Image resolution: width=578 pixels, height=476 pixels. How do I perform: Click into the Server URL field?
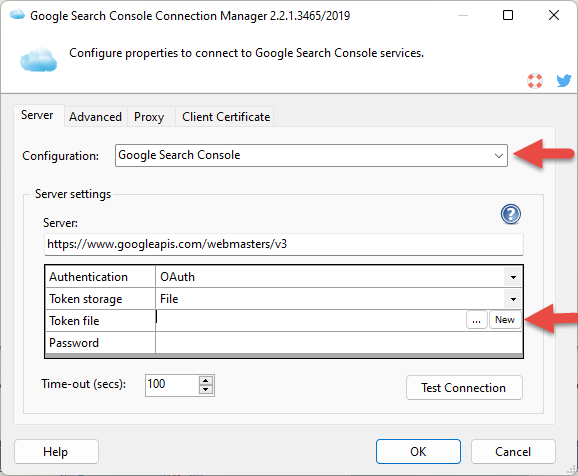click(x=283, y=244)
